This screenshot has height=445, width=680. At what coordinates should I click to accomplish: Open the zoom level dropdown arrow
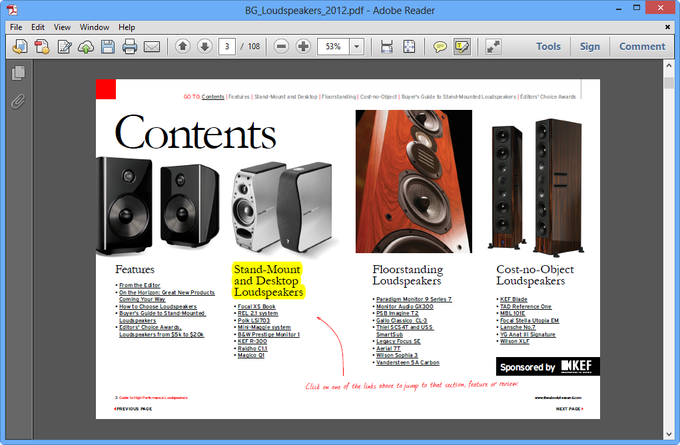tap(356, 46)
